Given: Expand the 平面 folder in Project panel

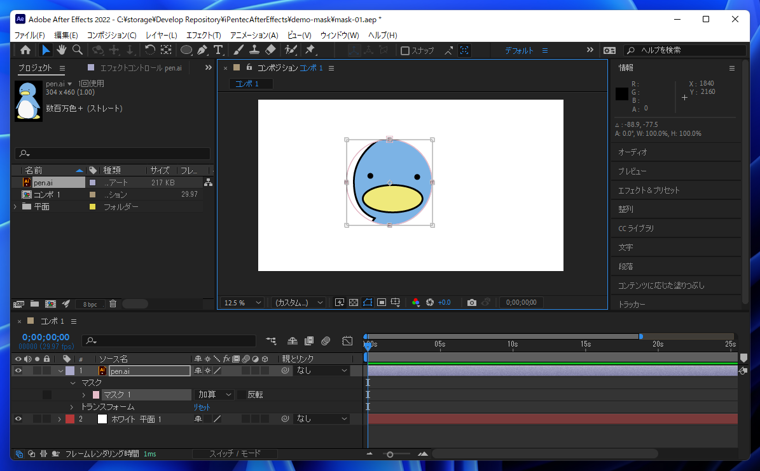Looking at the screenshot, I should tap(15, 206).
